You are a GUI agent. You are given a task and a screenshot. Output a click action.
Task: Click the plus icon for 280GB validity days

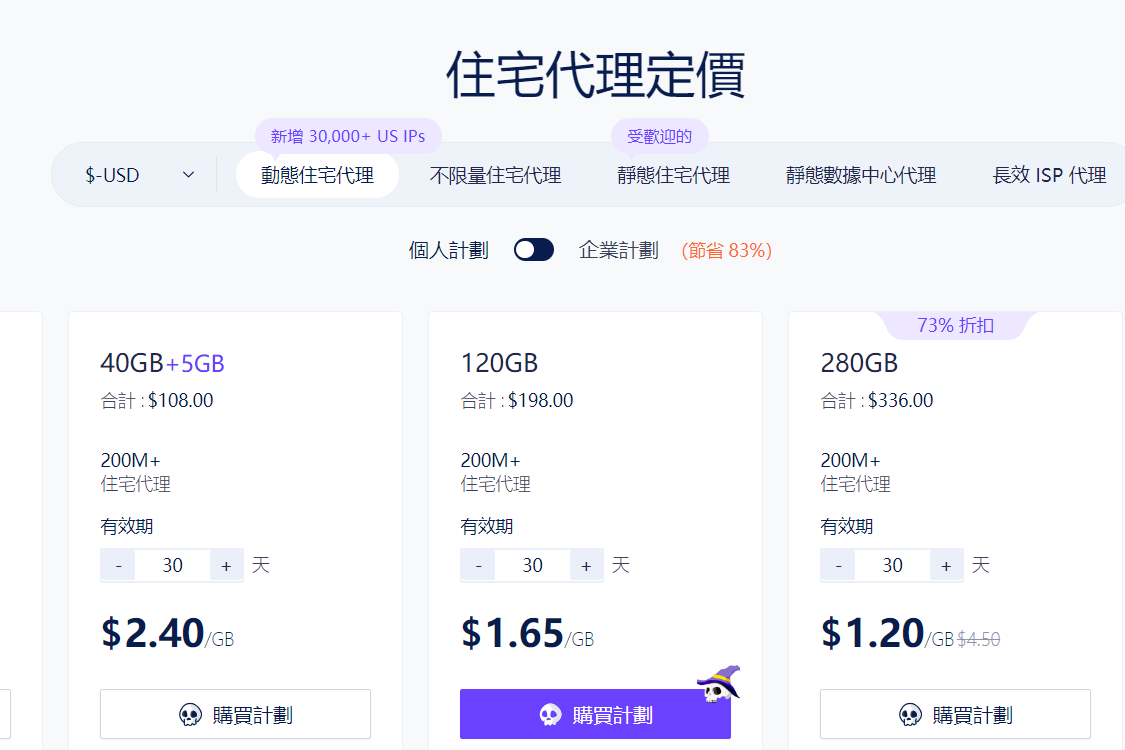(946, 565)
